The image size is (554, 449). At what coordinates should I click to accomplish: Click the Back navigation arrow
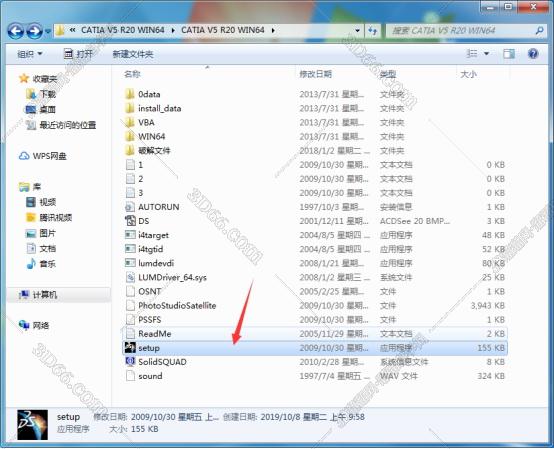pyautogui.click(x=16, y=31)
